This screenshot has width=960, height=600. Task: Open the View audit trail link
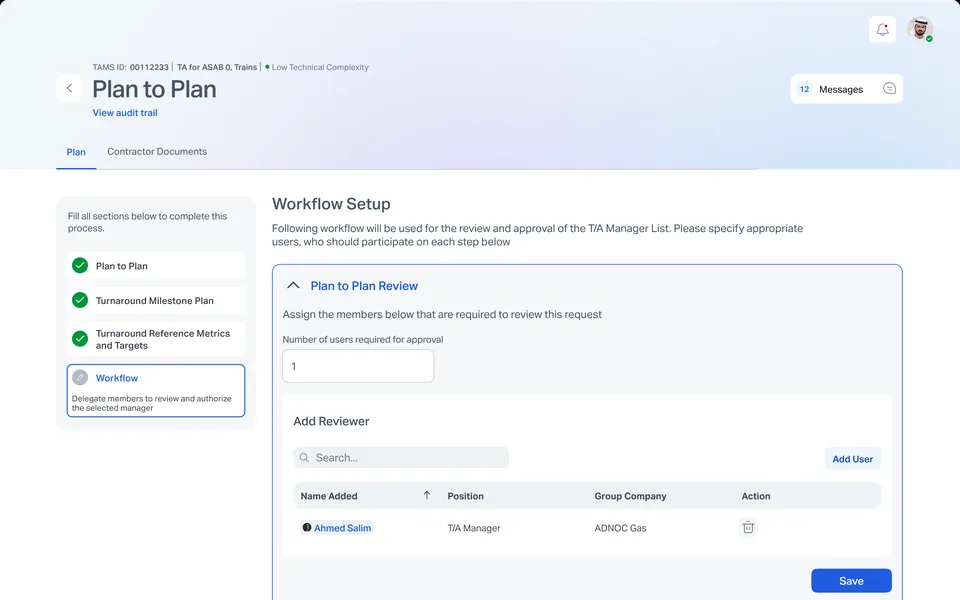click(x=125, y=113)
